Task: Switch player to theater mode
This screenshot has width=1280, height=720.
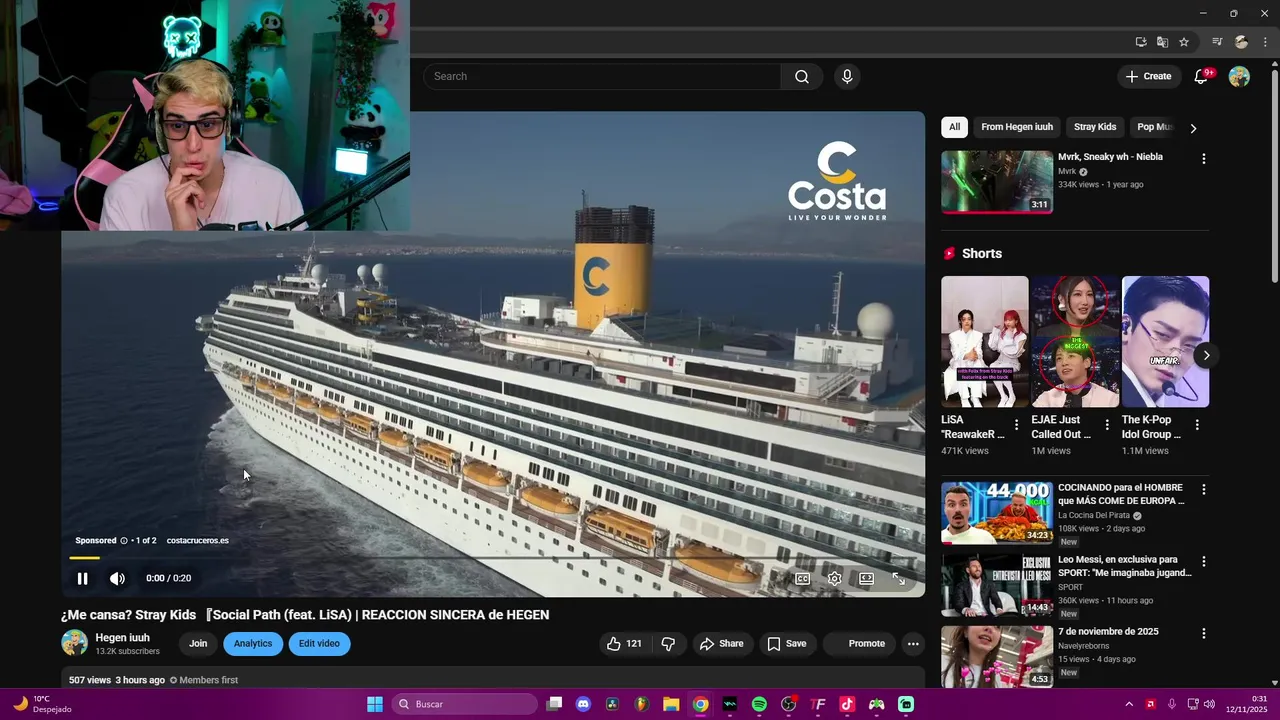Action: (866, 578)
